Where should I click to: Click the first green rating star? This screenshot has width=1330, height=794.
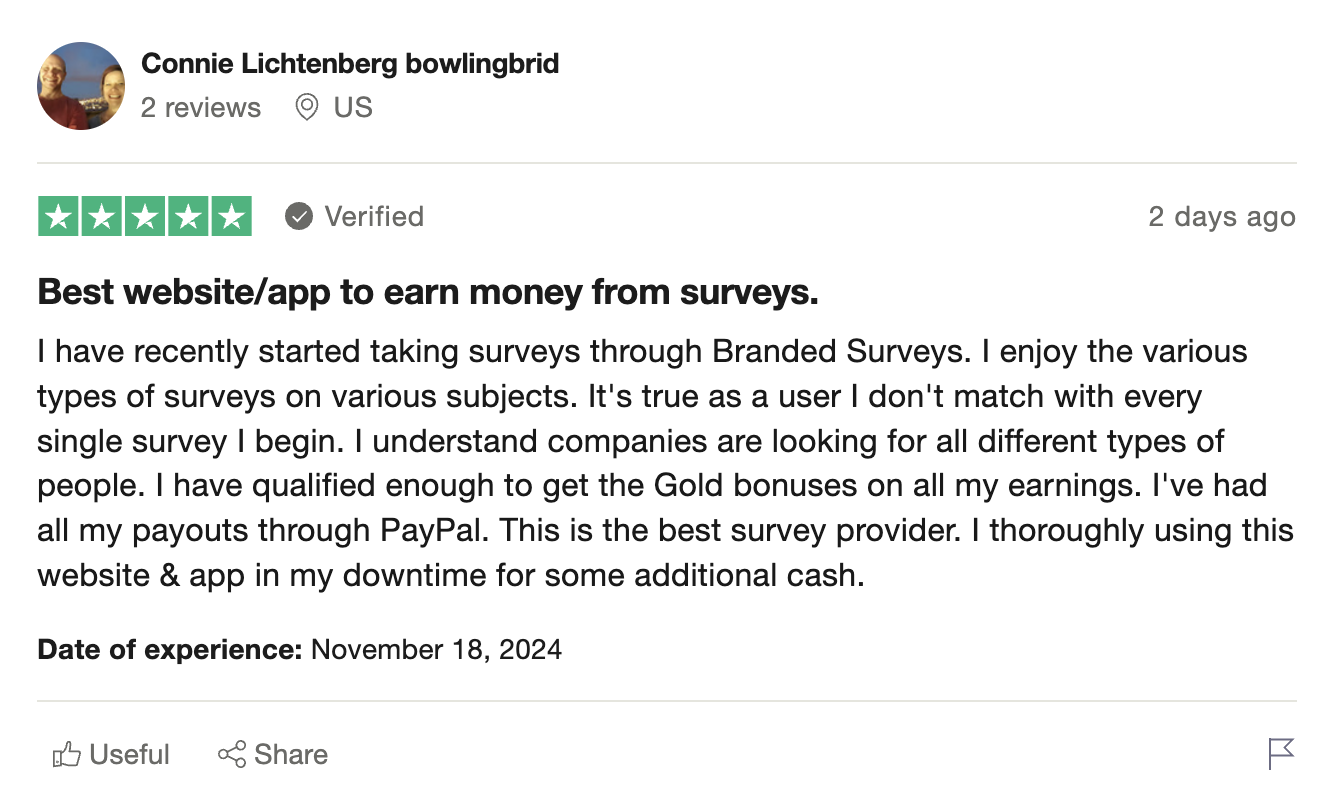pos(59,217)
